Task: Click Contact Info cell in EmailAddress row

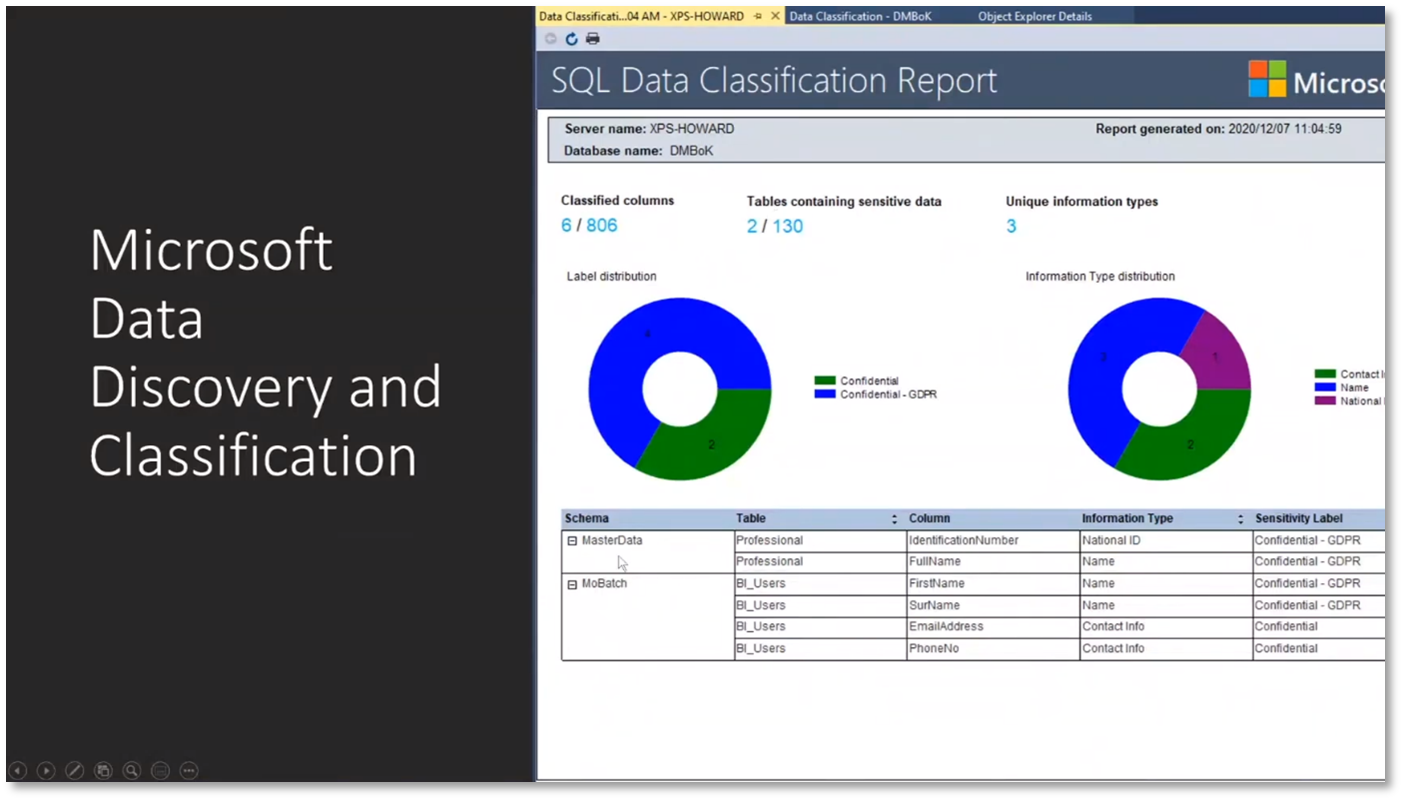Action: click(1166, 627)
